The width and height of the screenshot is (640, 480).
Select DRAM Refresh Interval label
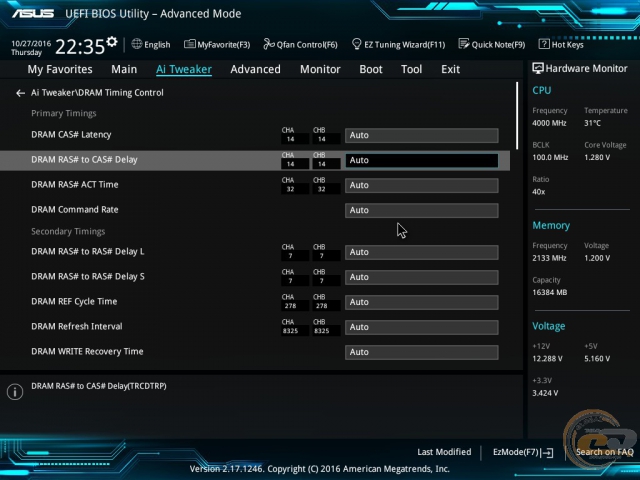(x=77, y=327)
